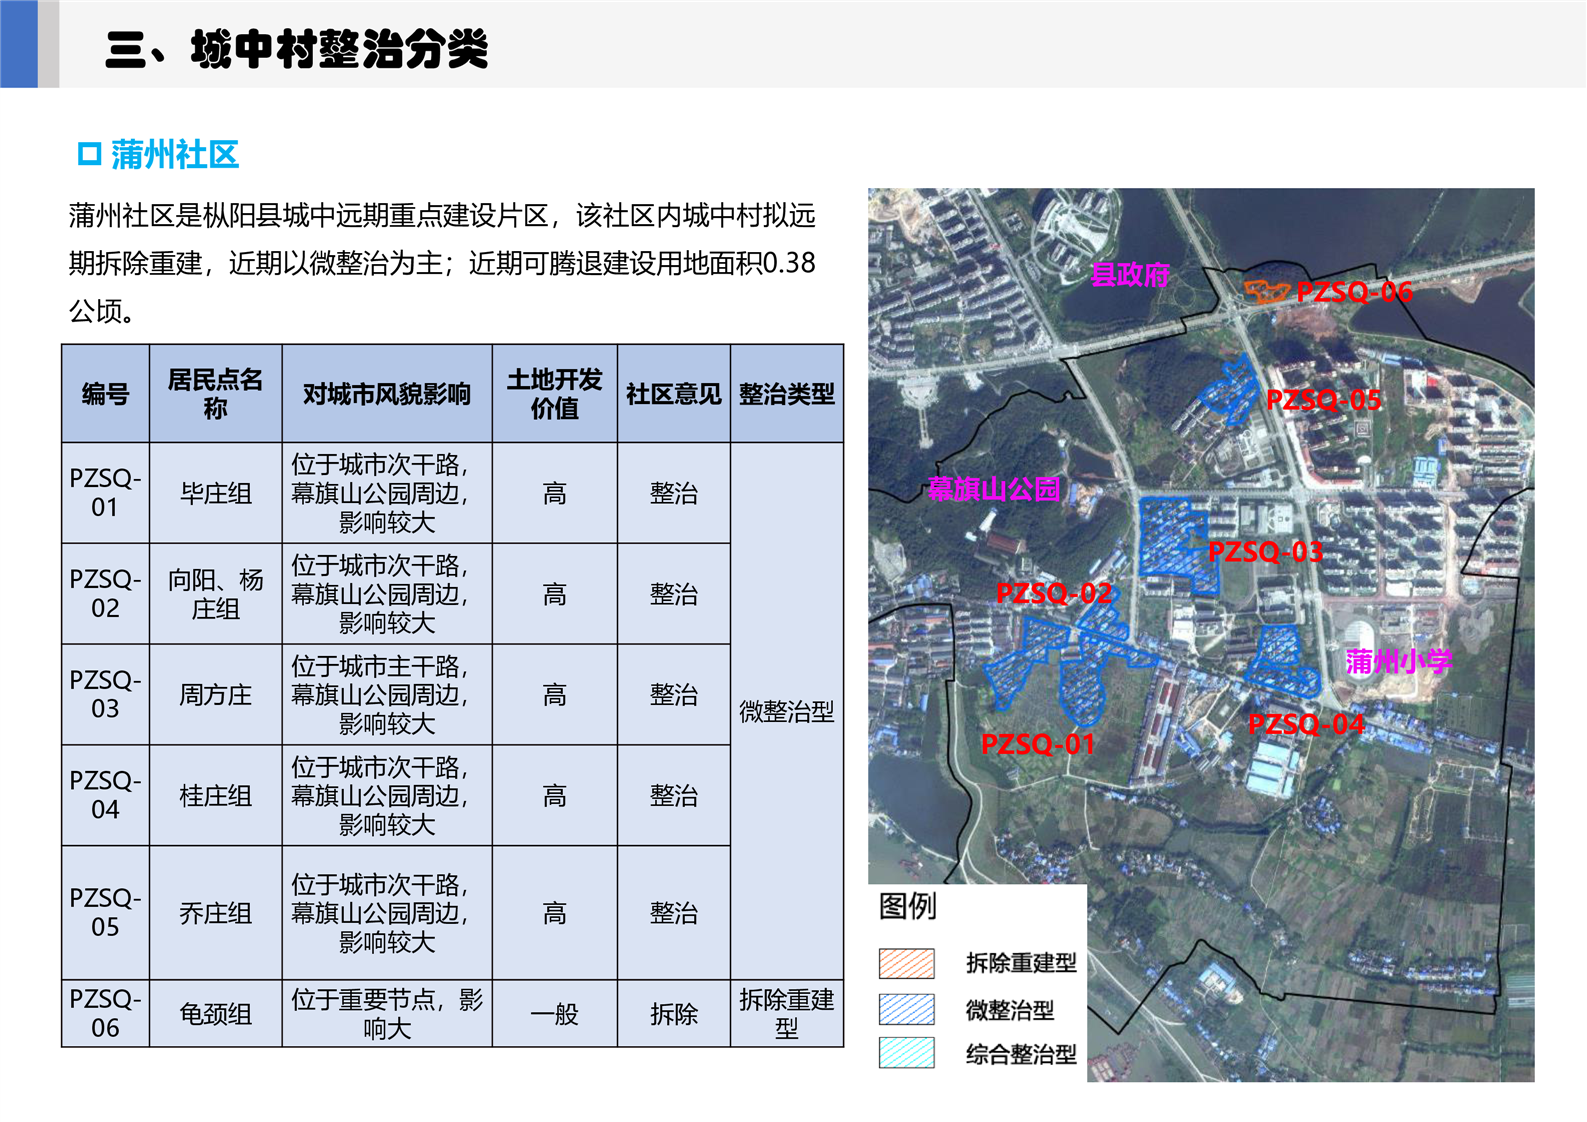Click the 乔庄组 cell
The width and height of the screenshot is (1587, 1122).
216,913
